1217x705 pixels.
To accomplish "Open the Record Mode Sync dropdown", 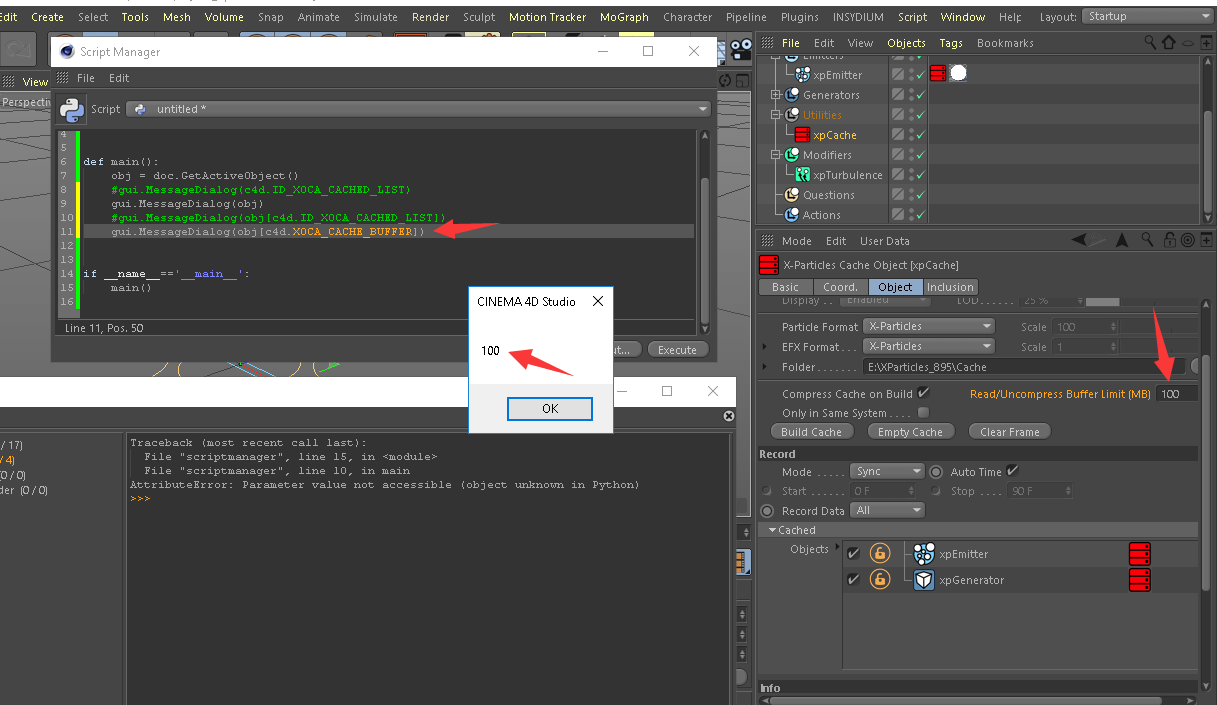I will [888, 471].
